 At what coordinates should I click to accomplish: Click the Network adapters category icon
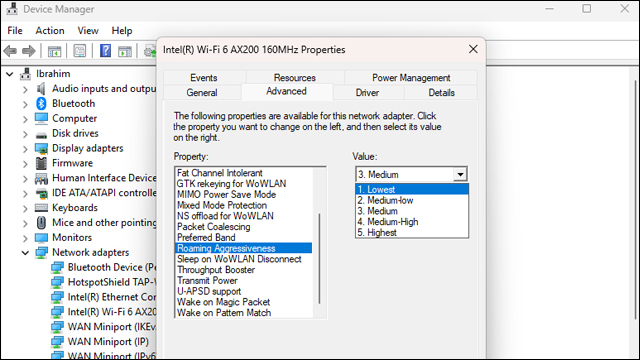point(41,253)
